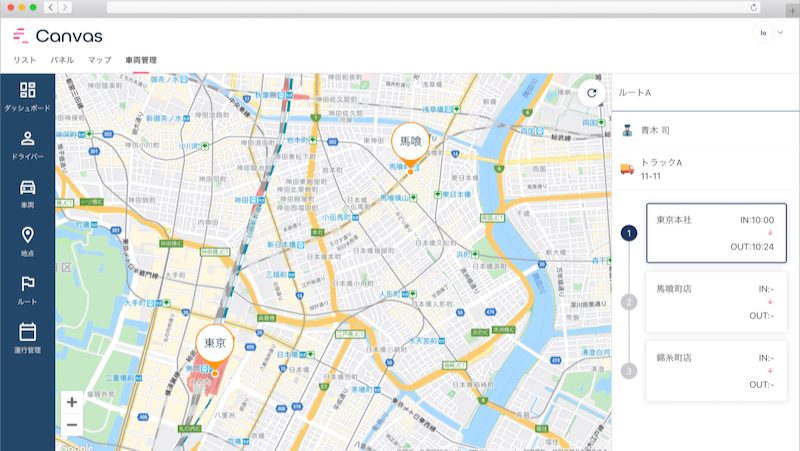800x451 pixels.
Task: Click the Canvas logo
Action: click(57, 36)
